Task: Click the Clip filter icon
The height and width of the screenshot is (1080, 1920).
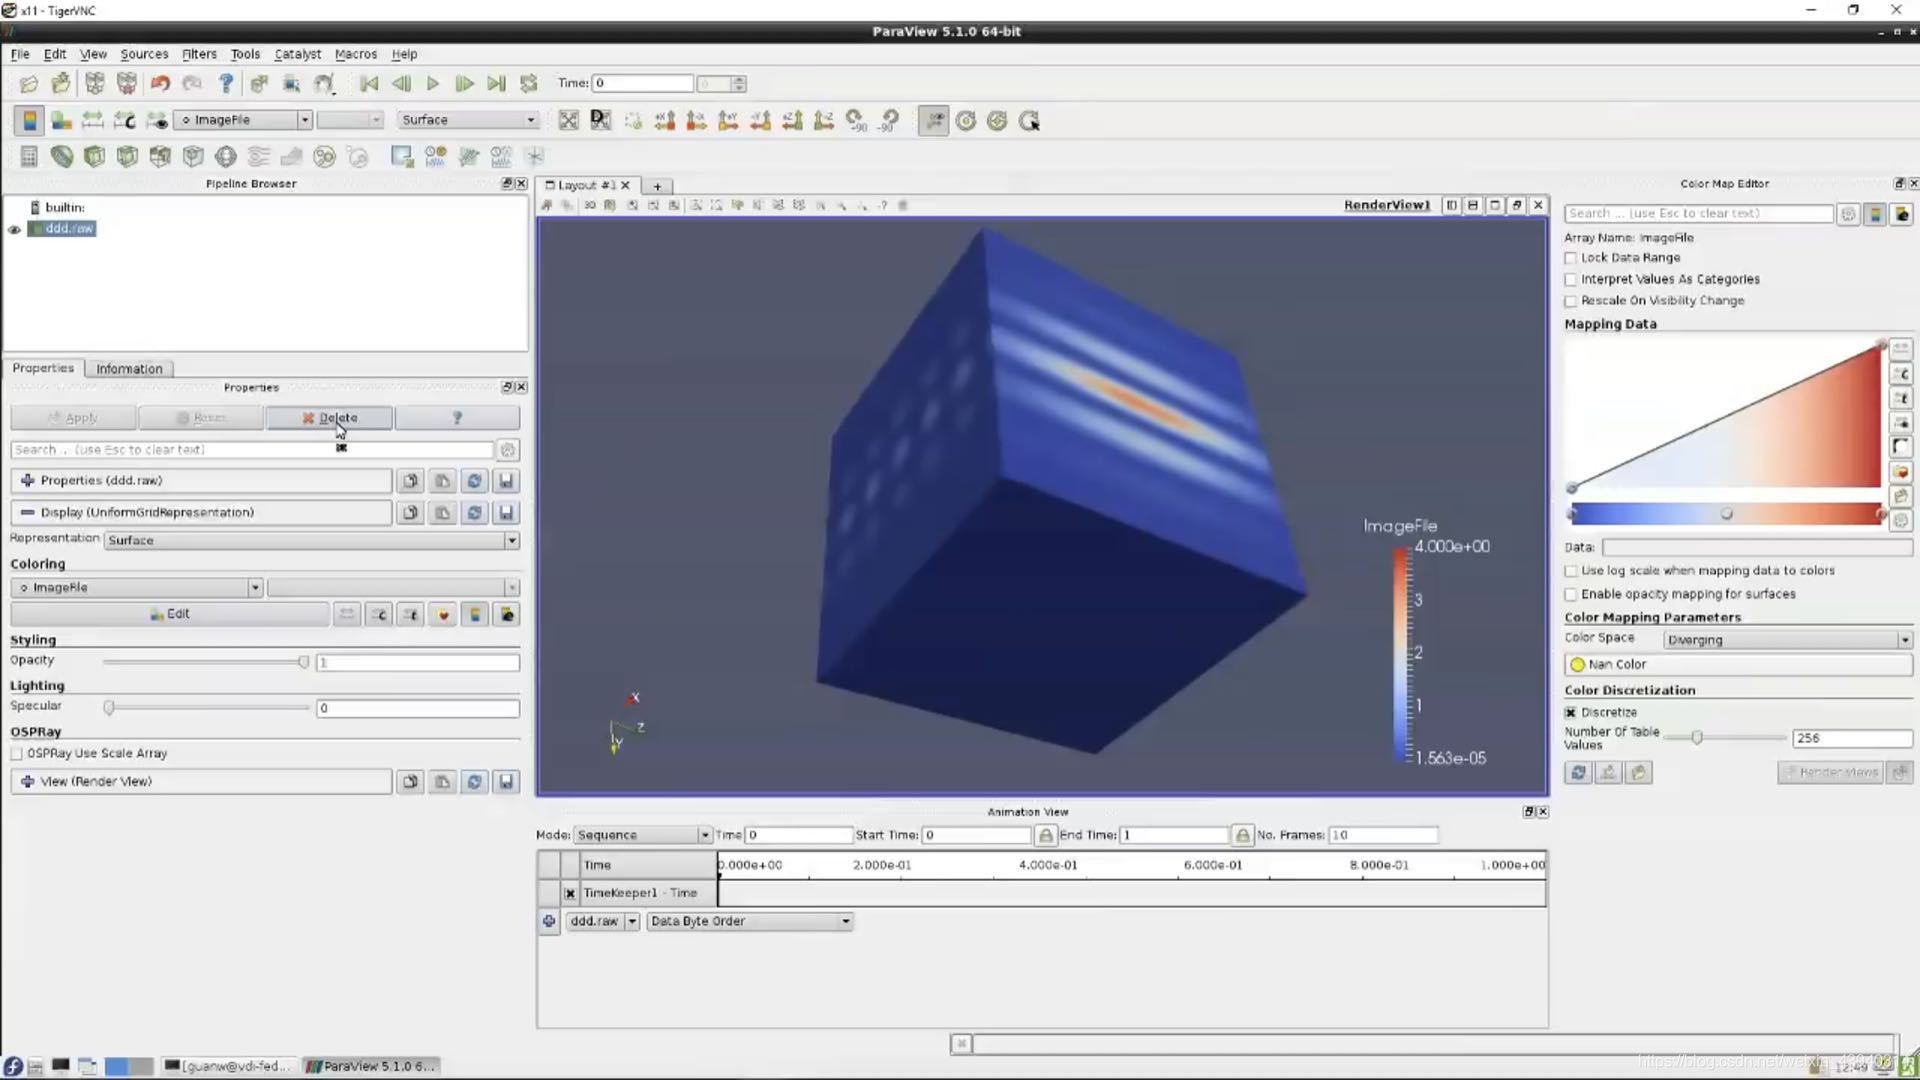Action: point(94,157)
